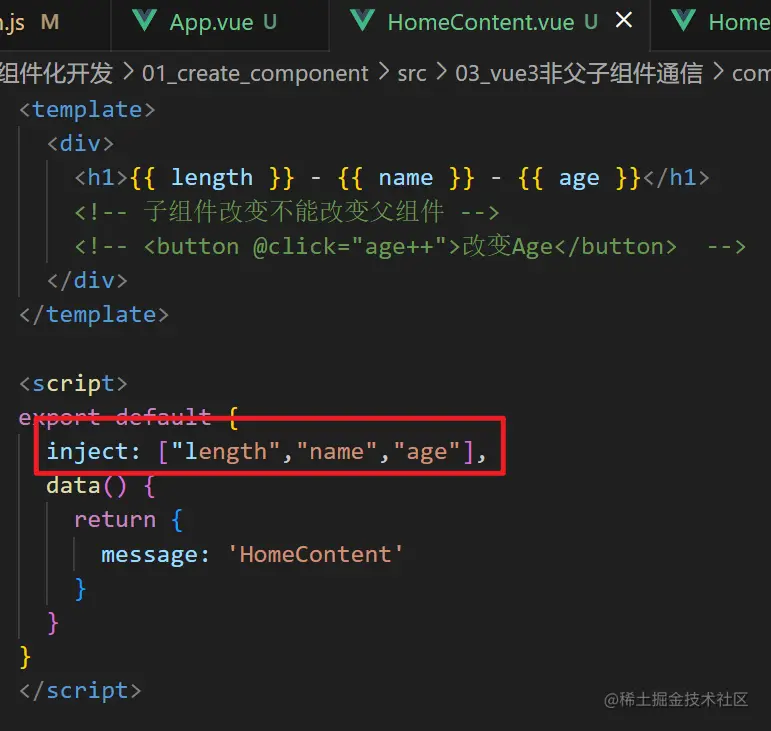Click the opening <template> tag line
This screenshot has height=731, width=771.
point(87,110)
